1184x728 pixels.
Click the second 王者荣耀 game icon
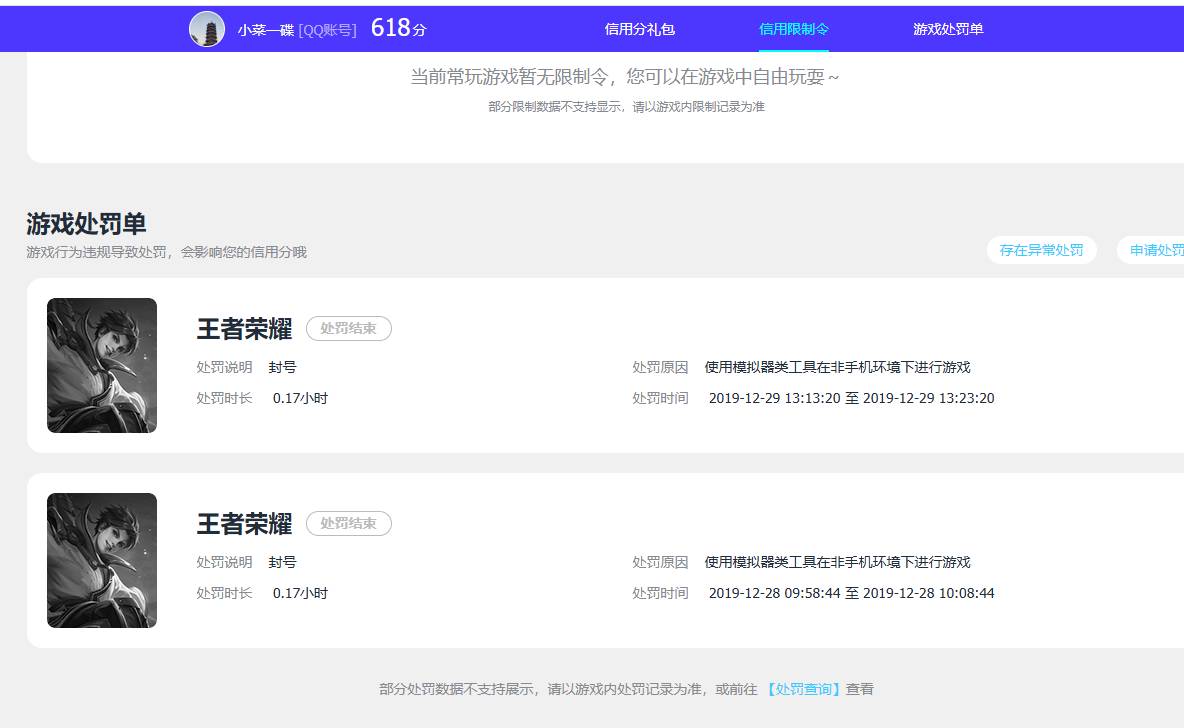pos(101,560)
